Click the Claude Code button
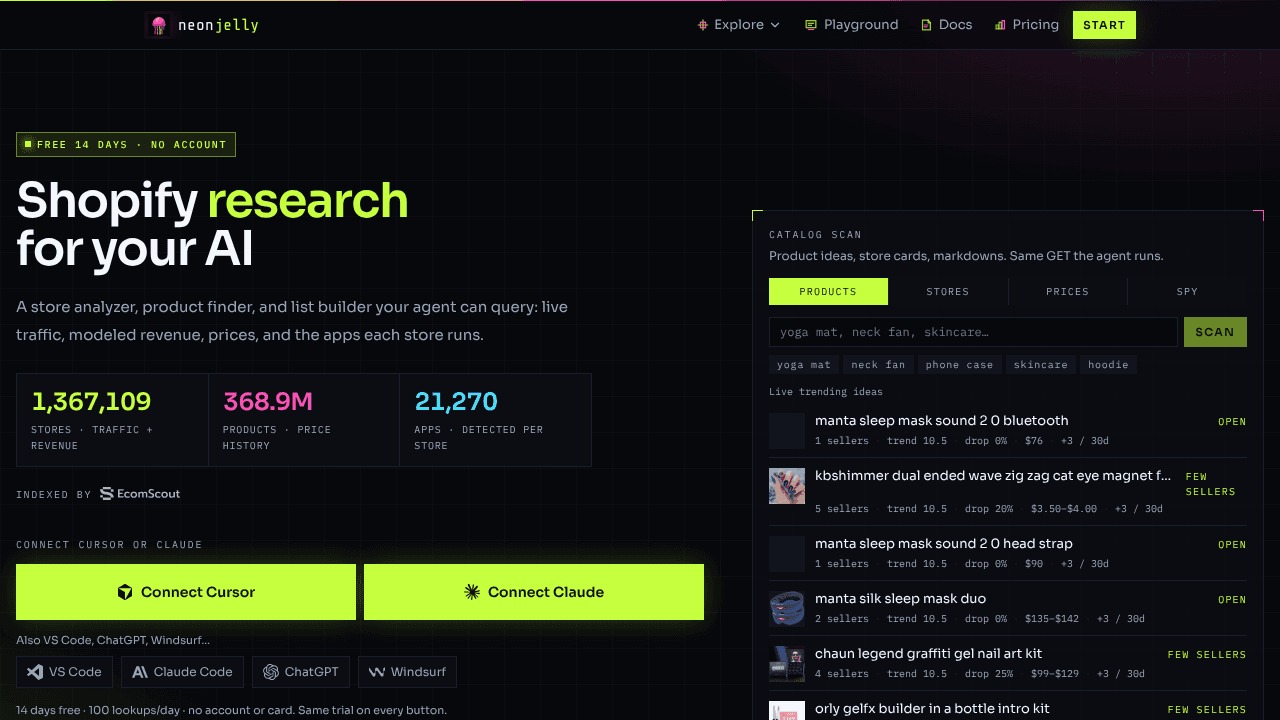The height and width of the screenshot is (720, 1280). pos(183,672)
